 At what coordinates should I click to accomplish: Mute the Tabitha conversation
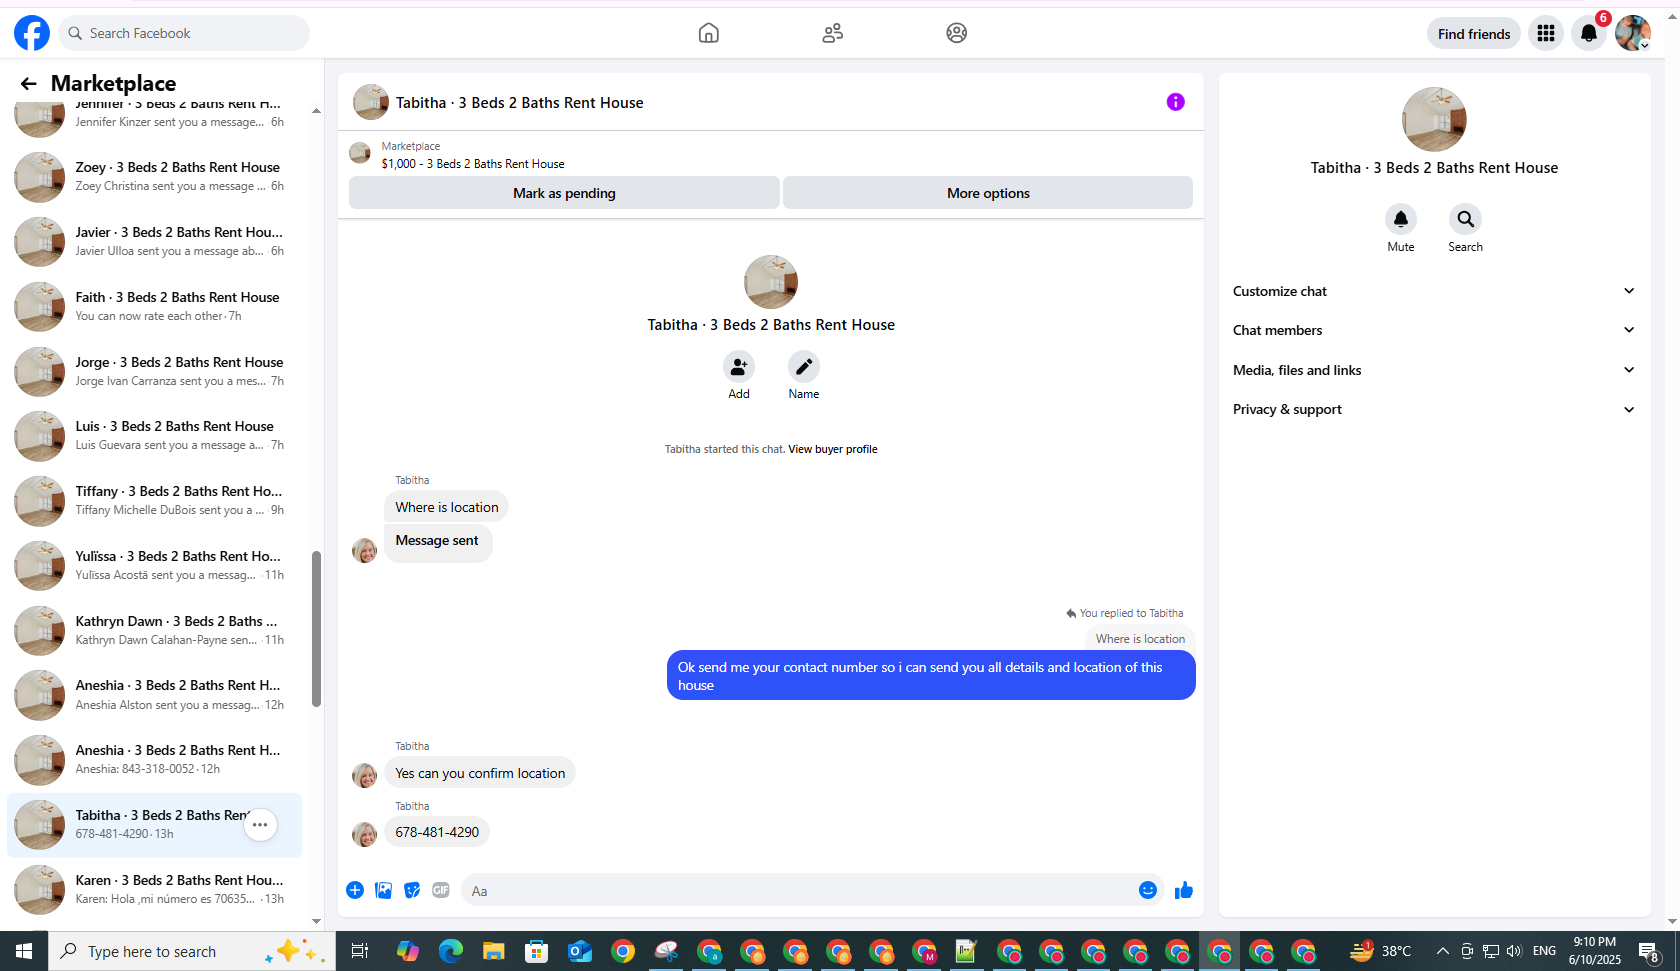tap(1400, 219)
